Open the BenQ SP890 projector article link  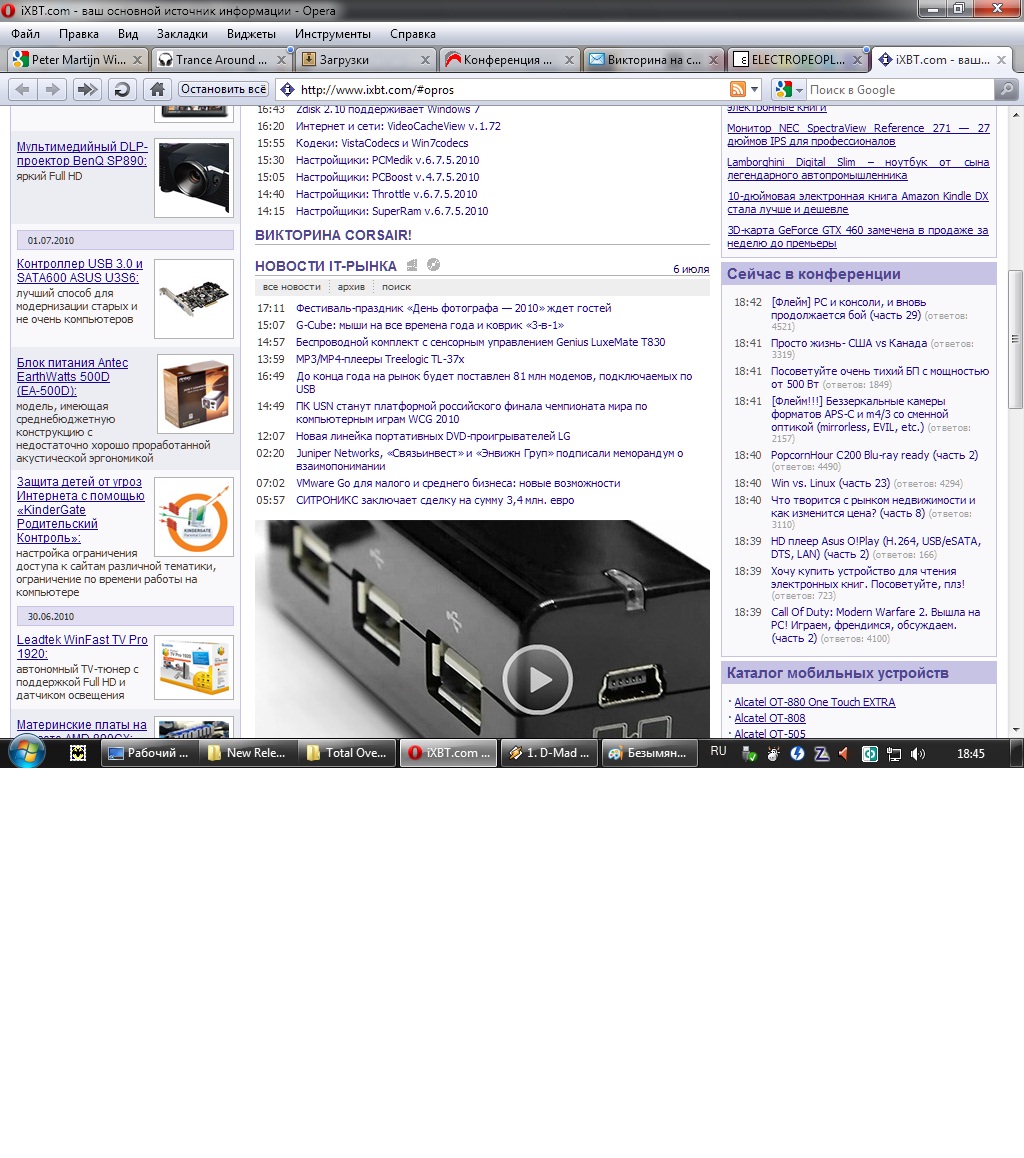[x=82, y=154]
